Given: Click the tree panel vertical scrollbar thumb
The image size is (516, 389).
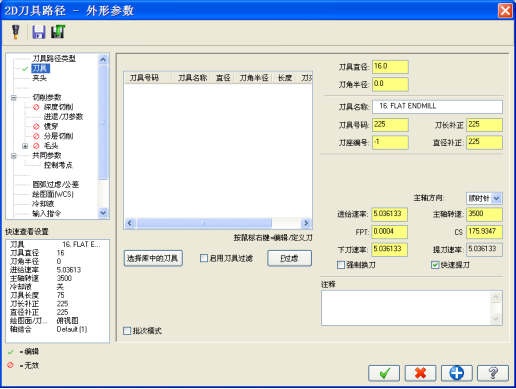Looking at the screenshot, I should point(103,123).
